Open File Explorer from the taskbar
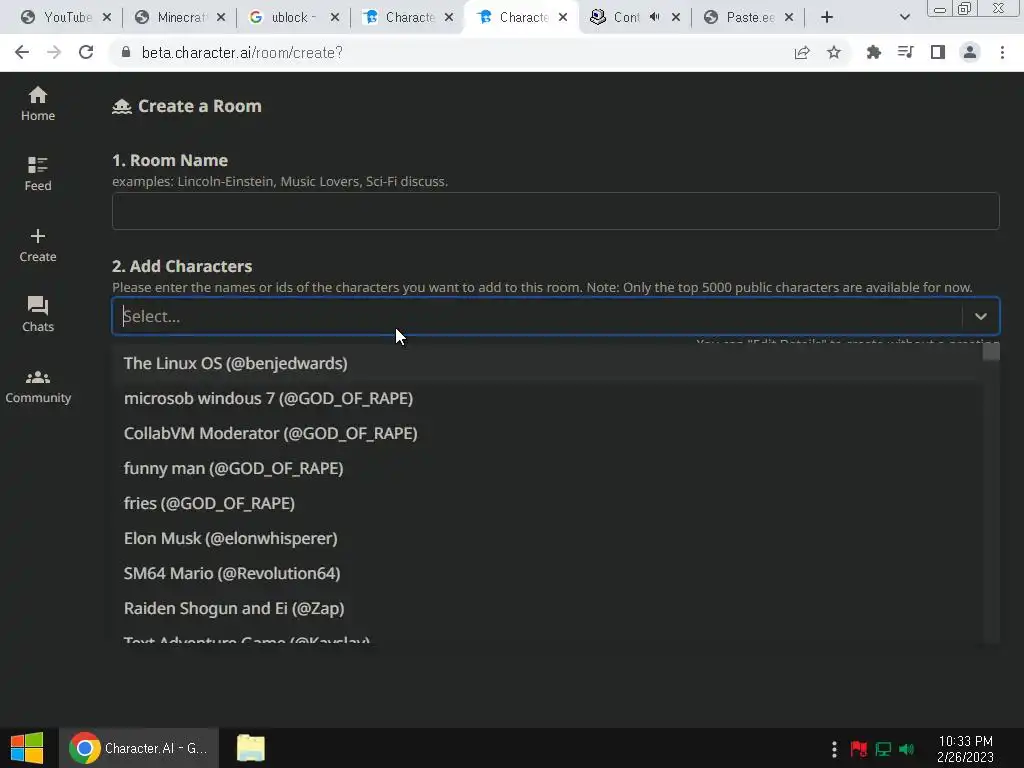 (x=251, y=748)
